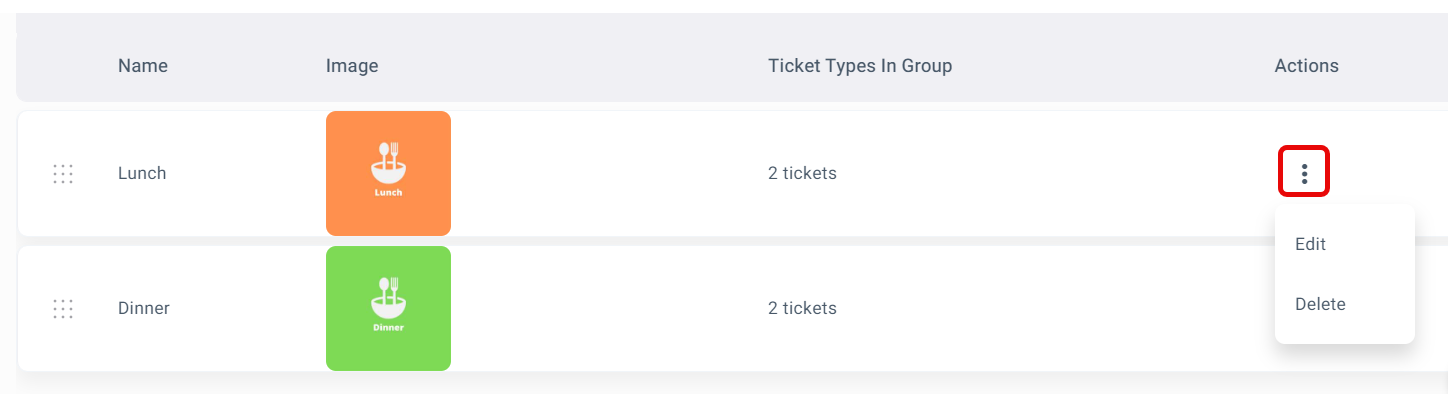Click Dinner's 2 tickets count

tap(802, 308)
